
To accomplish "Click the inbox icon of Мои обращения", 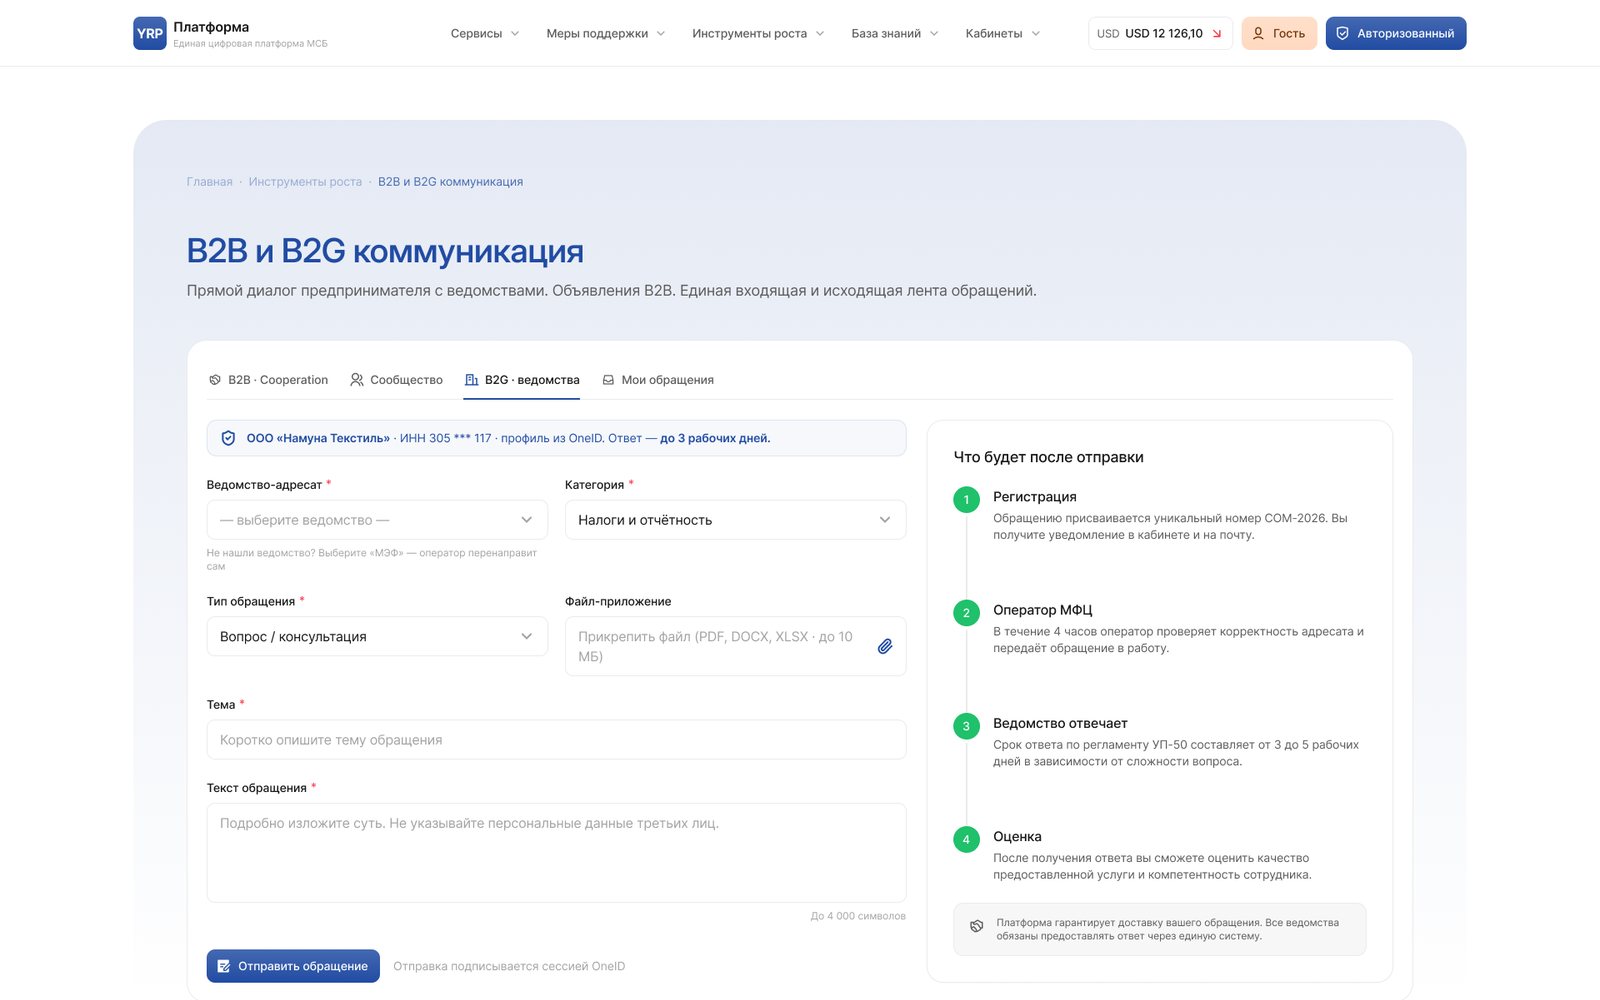I will click(x=608, y=380).
